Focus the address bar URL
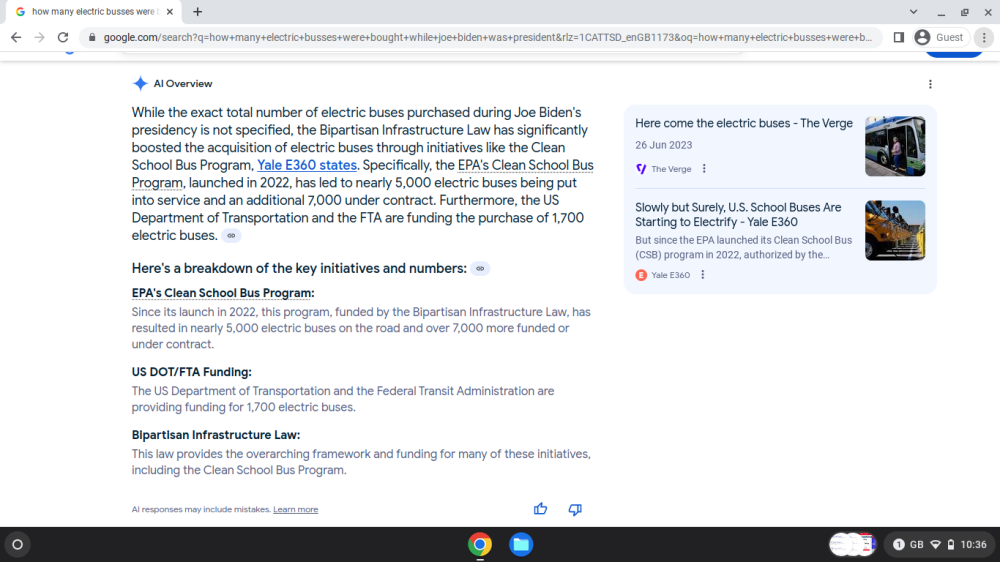This screenshot has width=1000, height=562. (487, 38)
